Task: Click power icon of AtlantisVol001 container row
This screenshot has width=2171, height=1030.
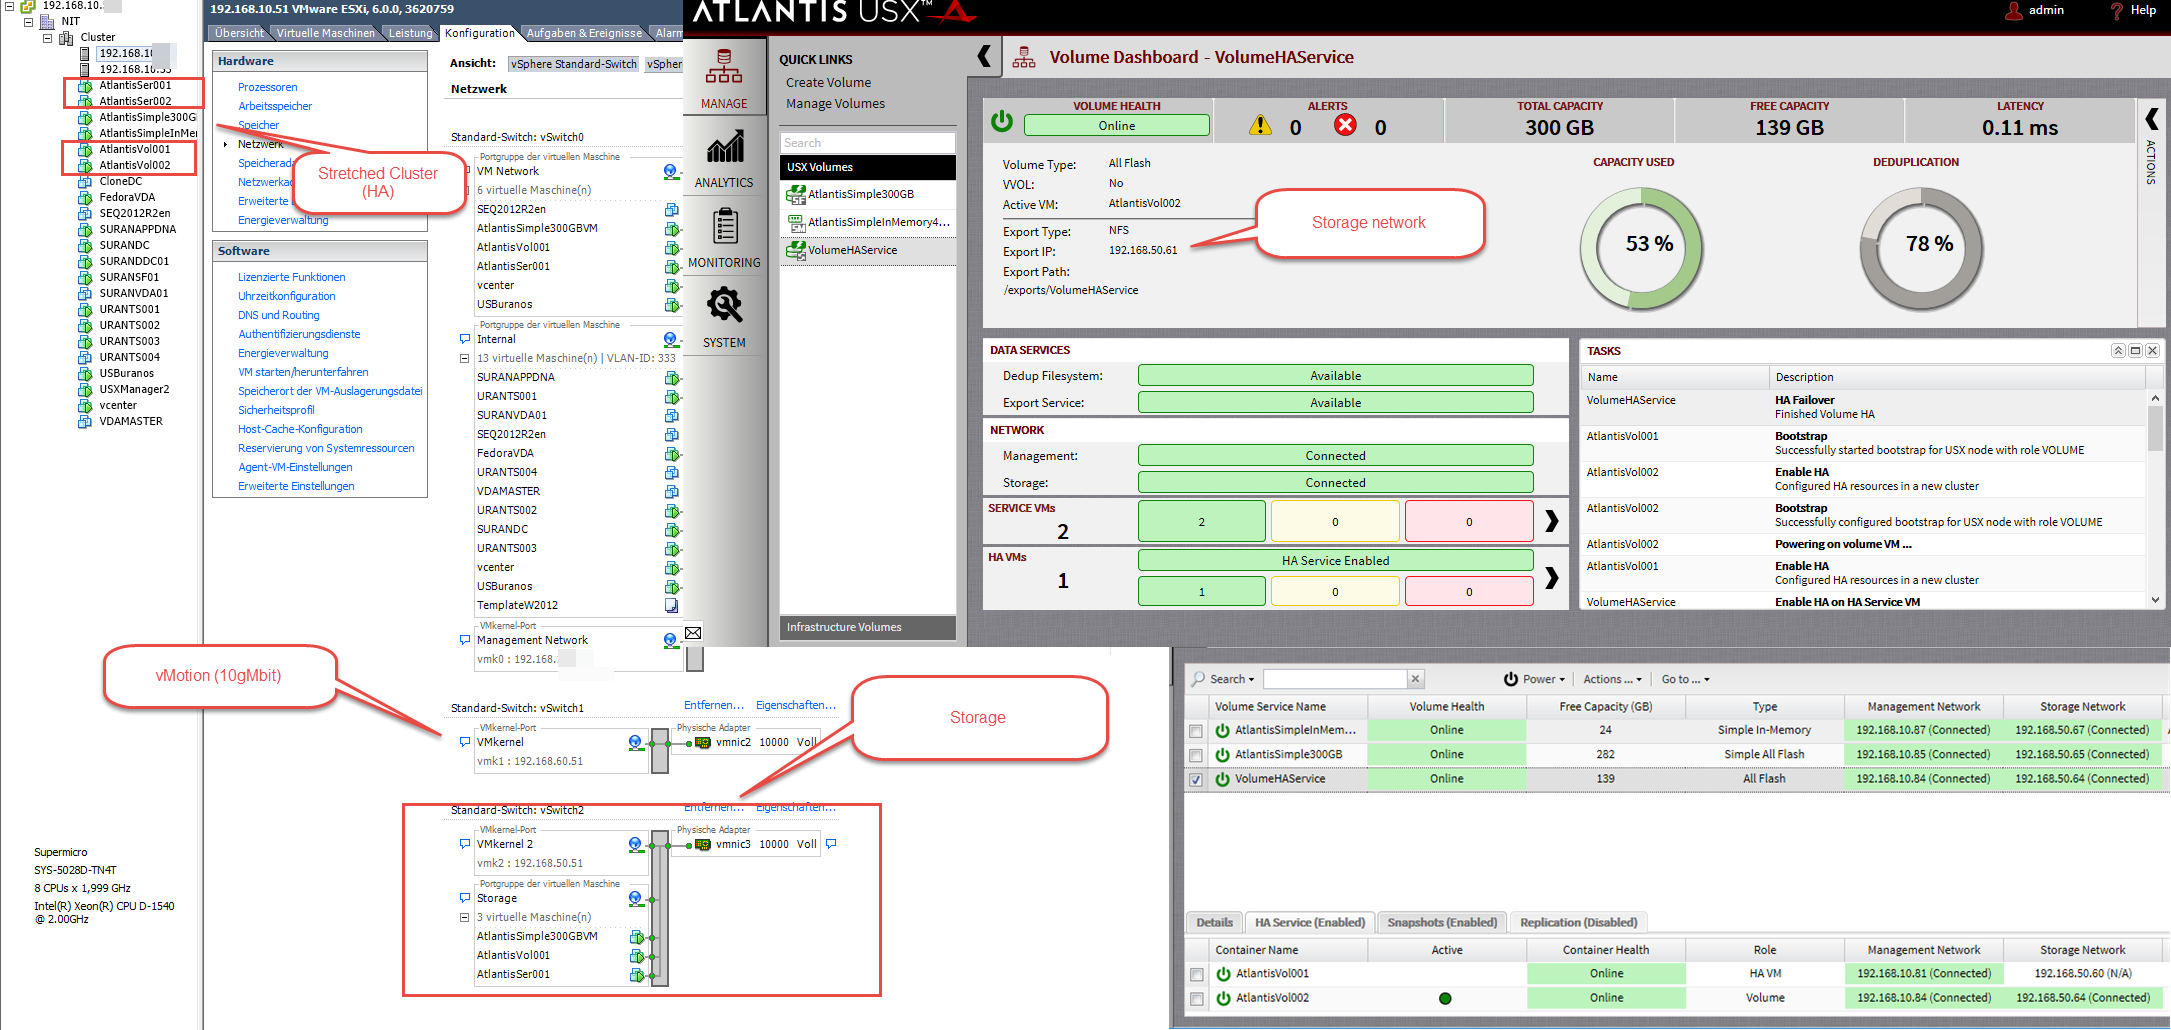Action: coord(1223,974)
